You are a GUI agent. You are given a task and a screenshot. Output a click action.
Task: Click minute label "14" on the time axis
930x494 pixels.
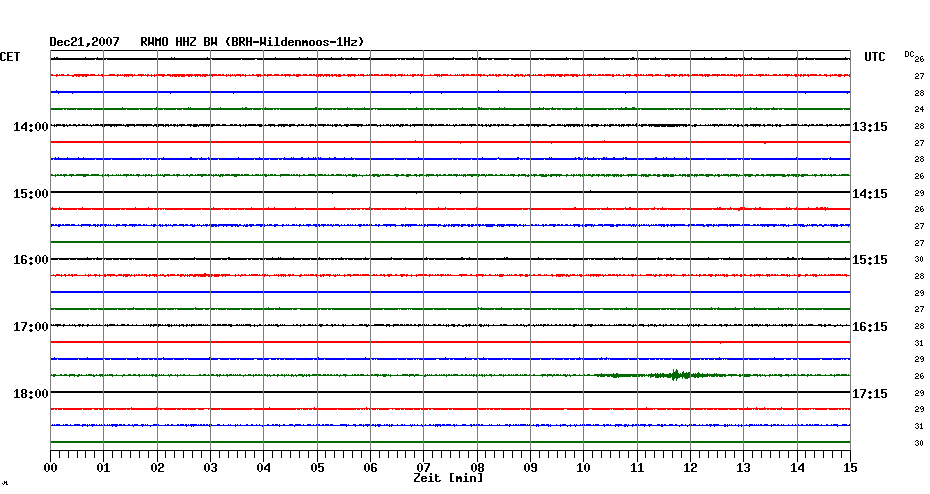[x=797, y=468]
